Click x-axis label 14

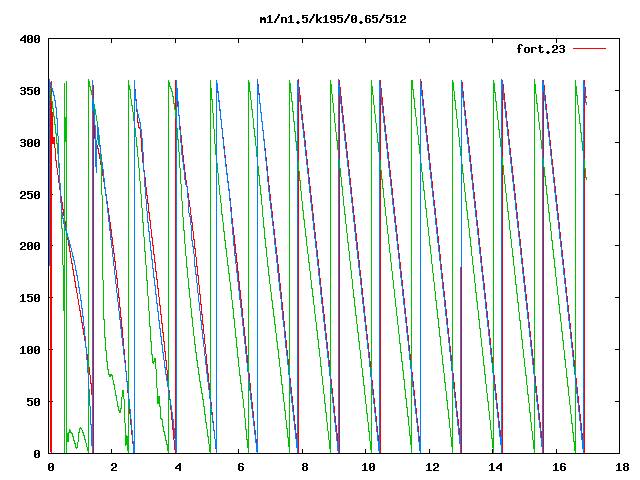(495, 467)
